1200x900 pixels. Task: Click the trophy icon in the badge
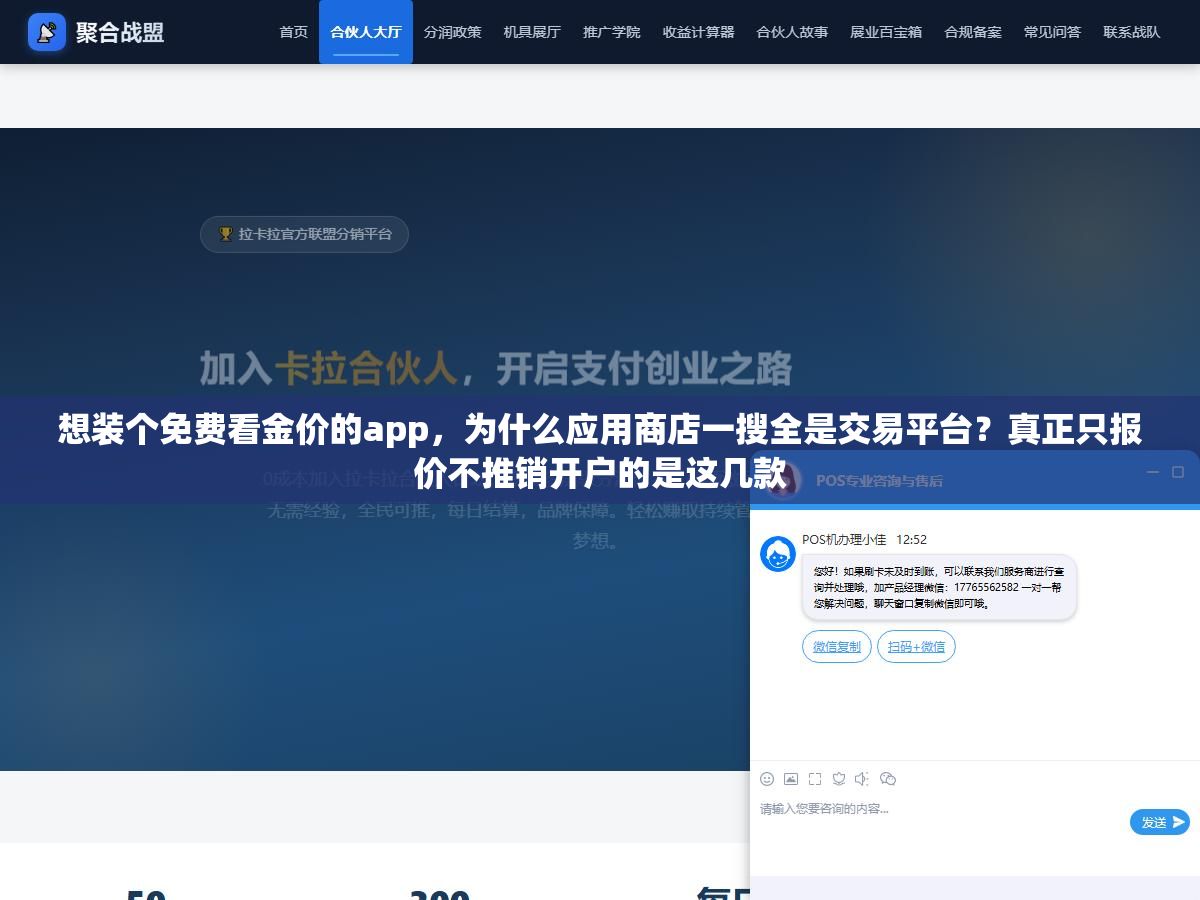pyautogui.click(x=226, y=234)
